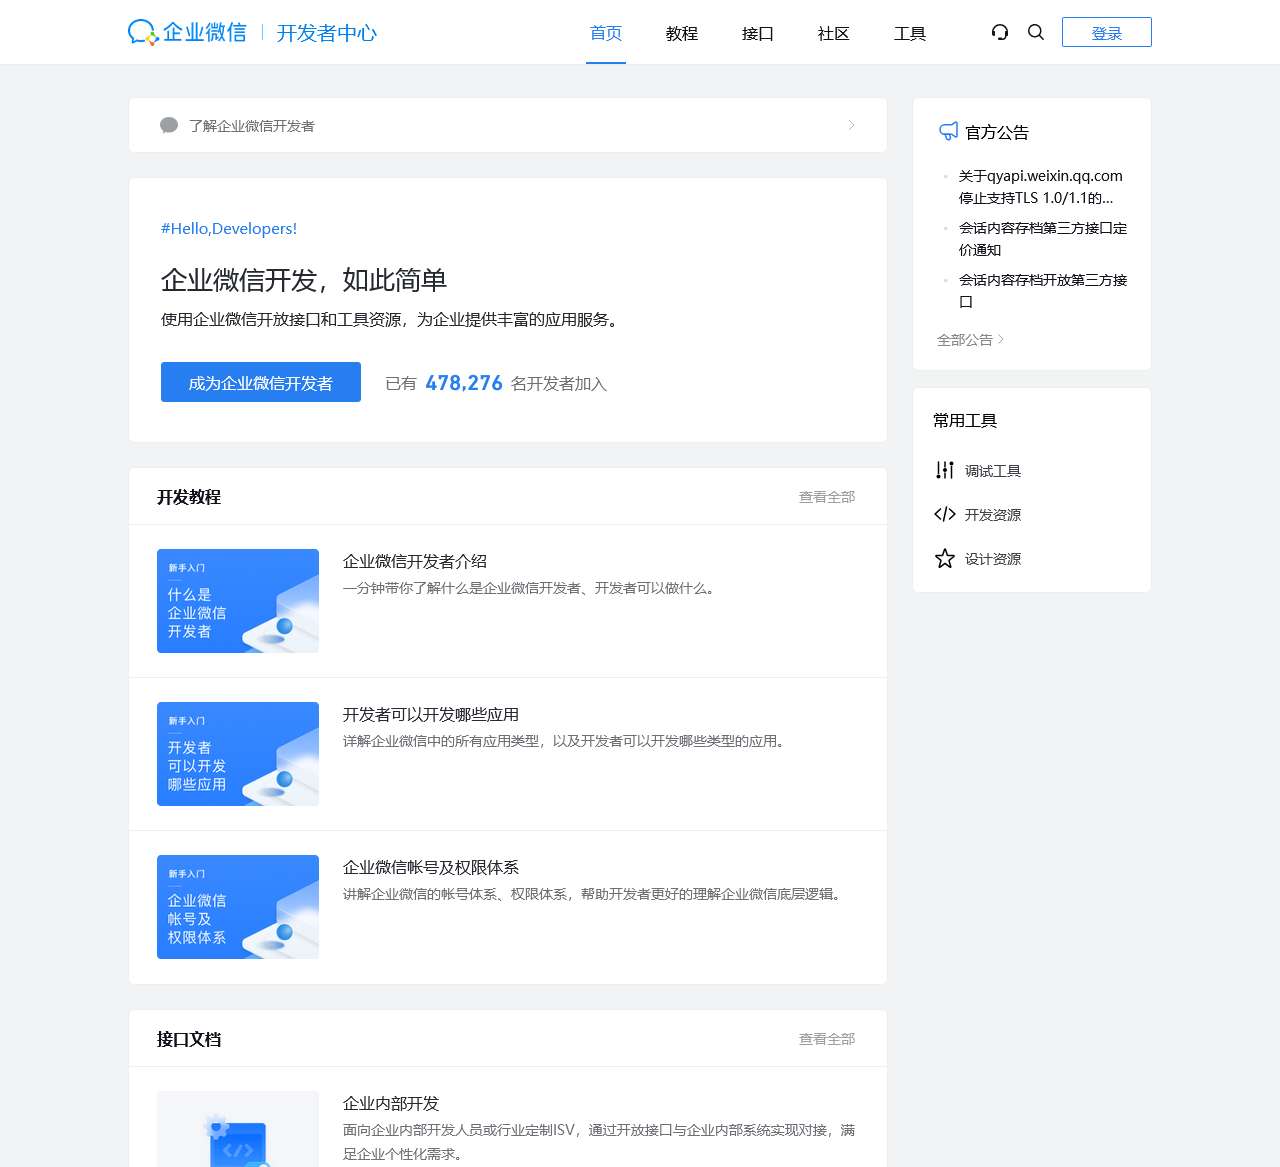Click the speech bubble icon beside 了解企业微信开发者

point(169,125)
